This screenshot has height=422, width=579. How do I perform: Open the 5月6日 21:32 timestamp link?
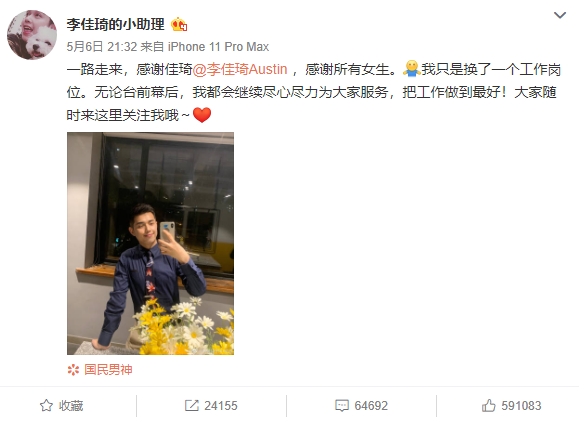[102, 47]
